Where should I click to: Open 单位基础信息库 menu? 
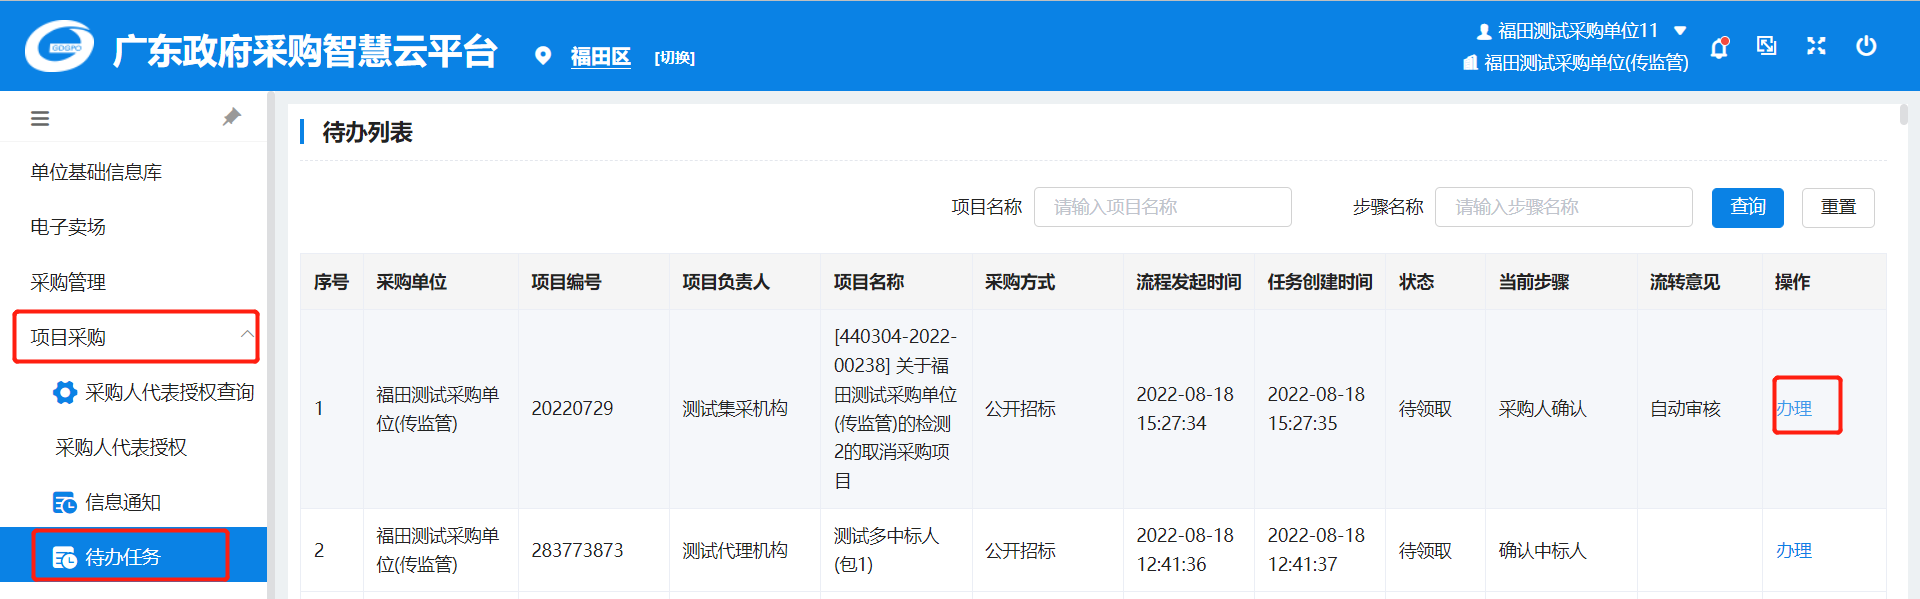pos(96,172)
